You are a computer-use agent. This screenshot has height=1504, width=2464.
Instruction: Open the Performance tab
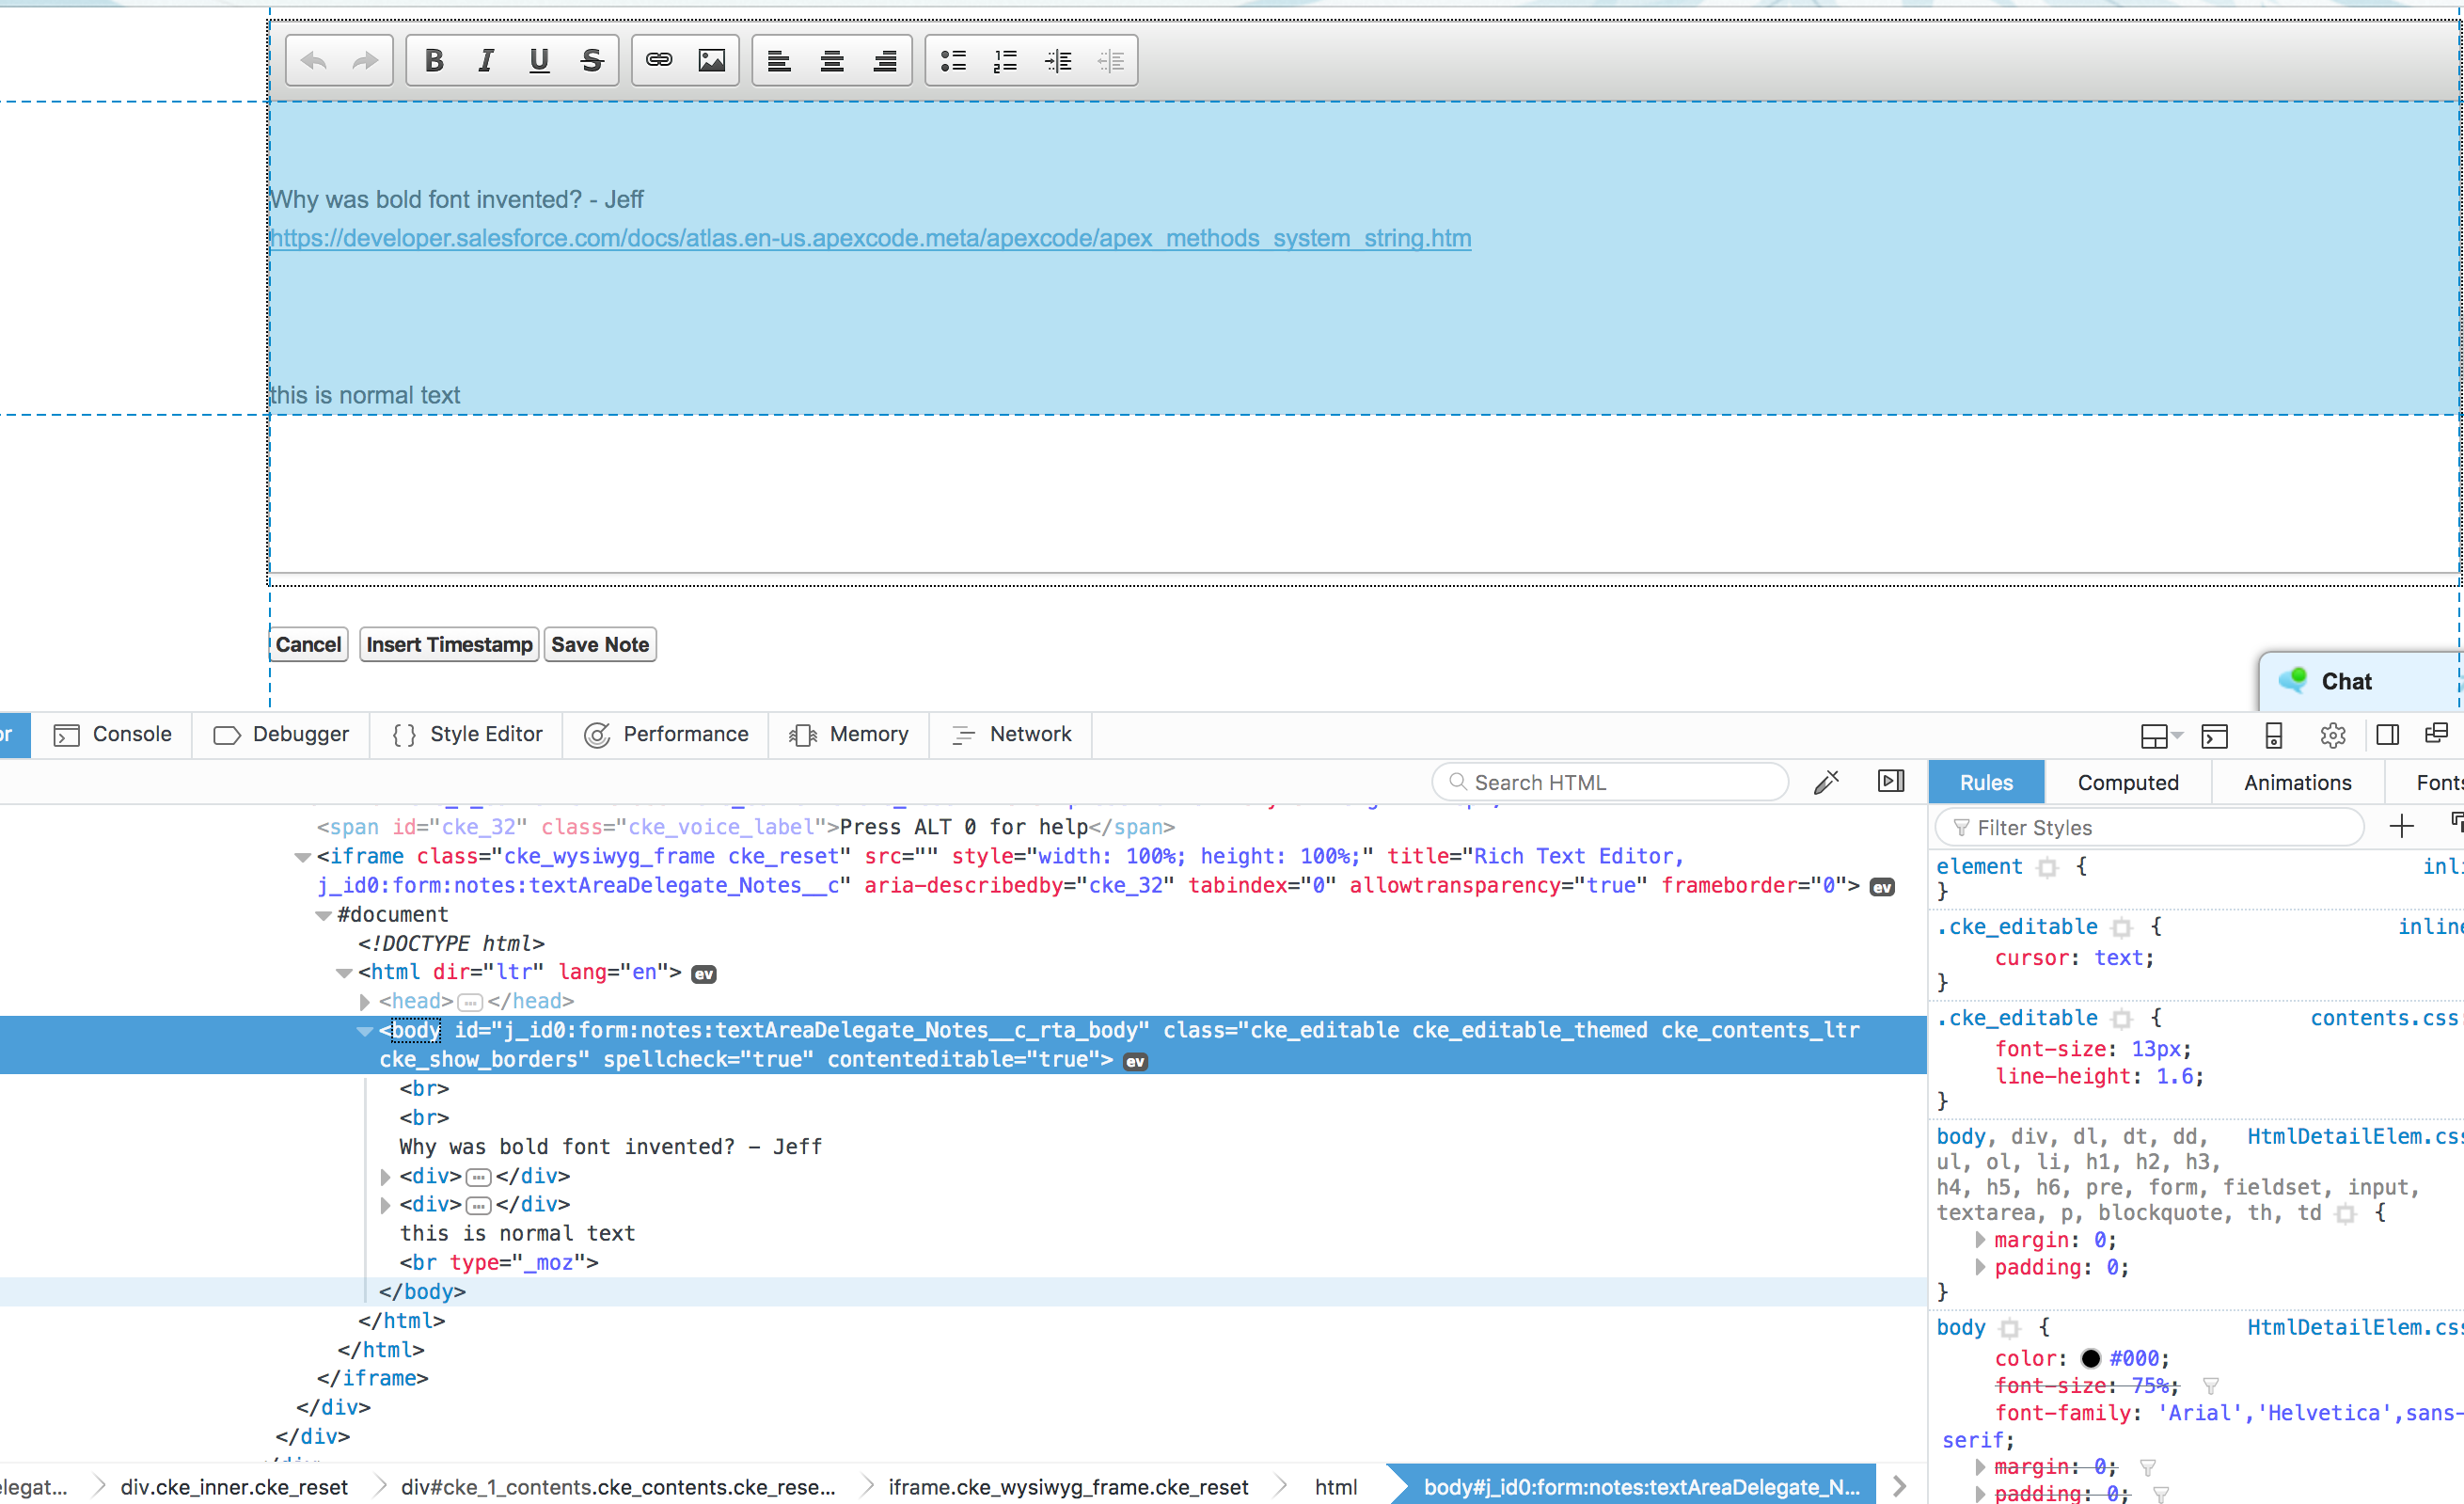coord(666,735)
